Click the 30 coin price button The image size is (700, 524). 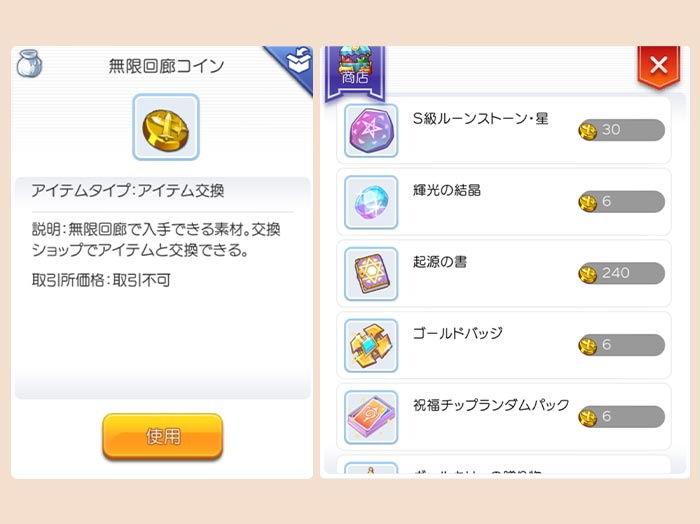pyautogui.click(x=621, y=130)
